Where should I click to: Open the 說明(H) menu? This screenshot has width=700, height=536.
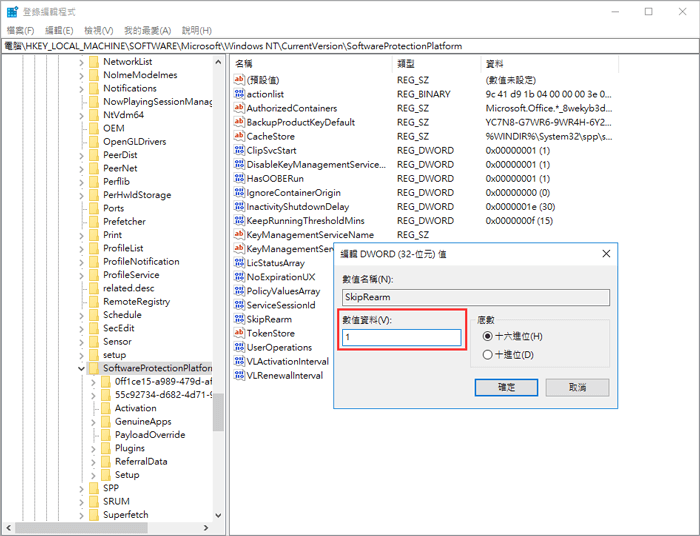point(197,30)
